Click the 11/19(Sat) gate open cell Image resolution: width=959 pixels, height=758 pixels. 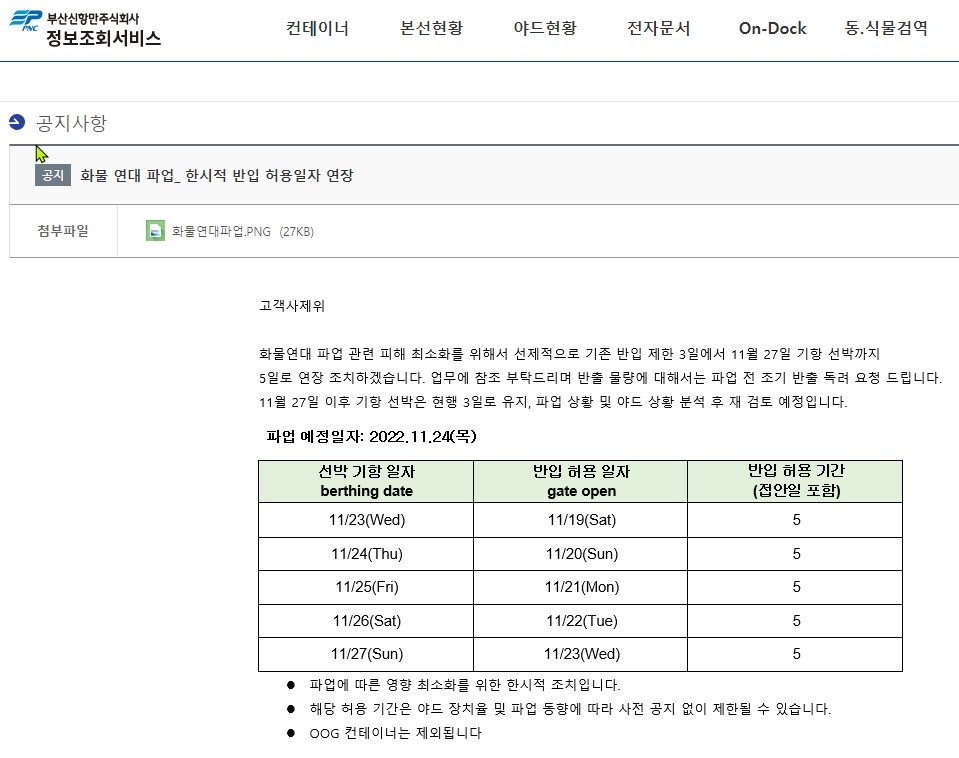click(581, 520)
